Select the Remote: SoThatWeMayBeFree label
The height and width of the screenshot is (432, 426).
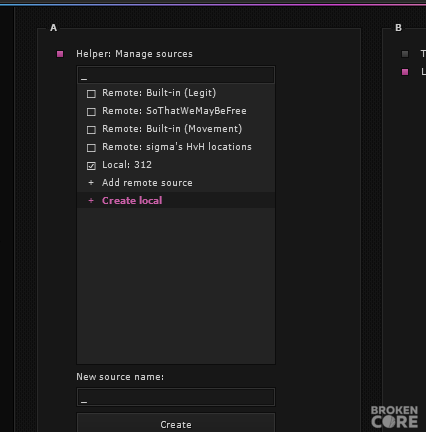[174, 111]
